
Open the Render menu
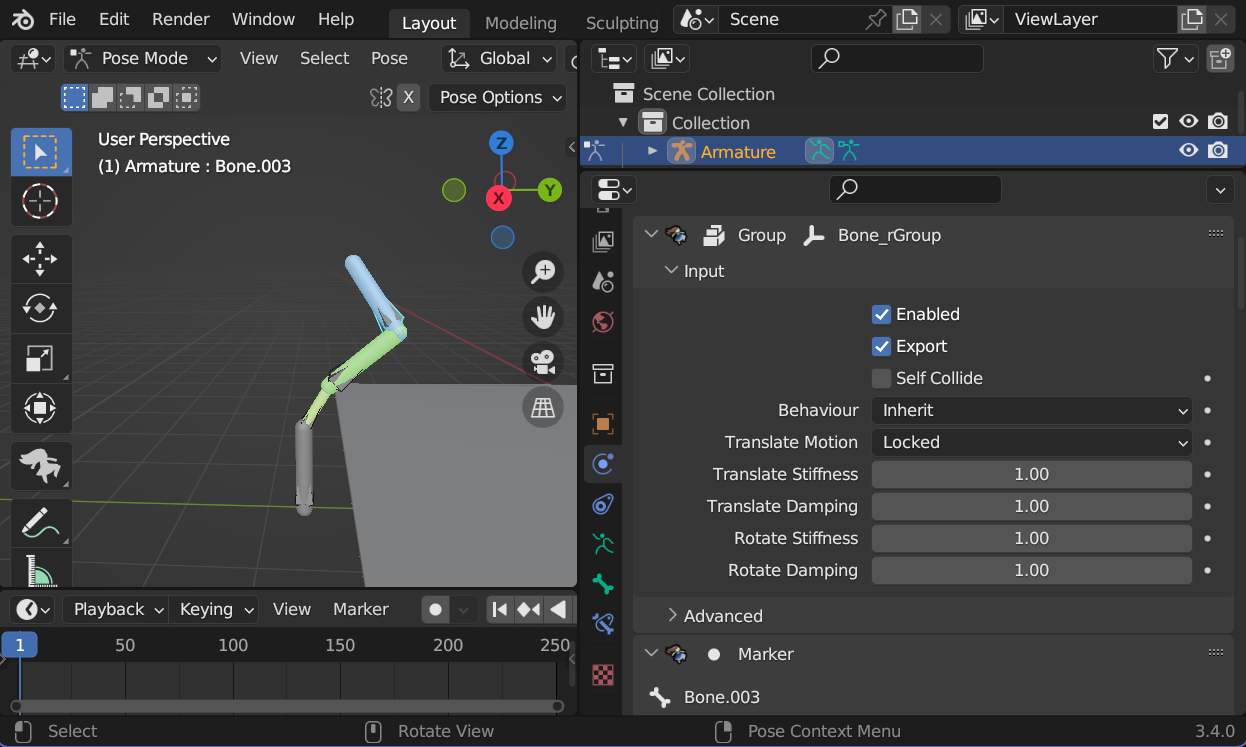coord(180,19)
